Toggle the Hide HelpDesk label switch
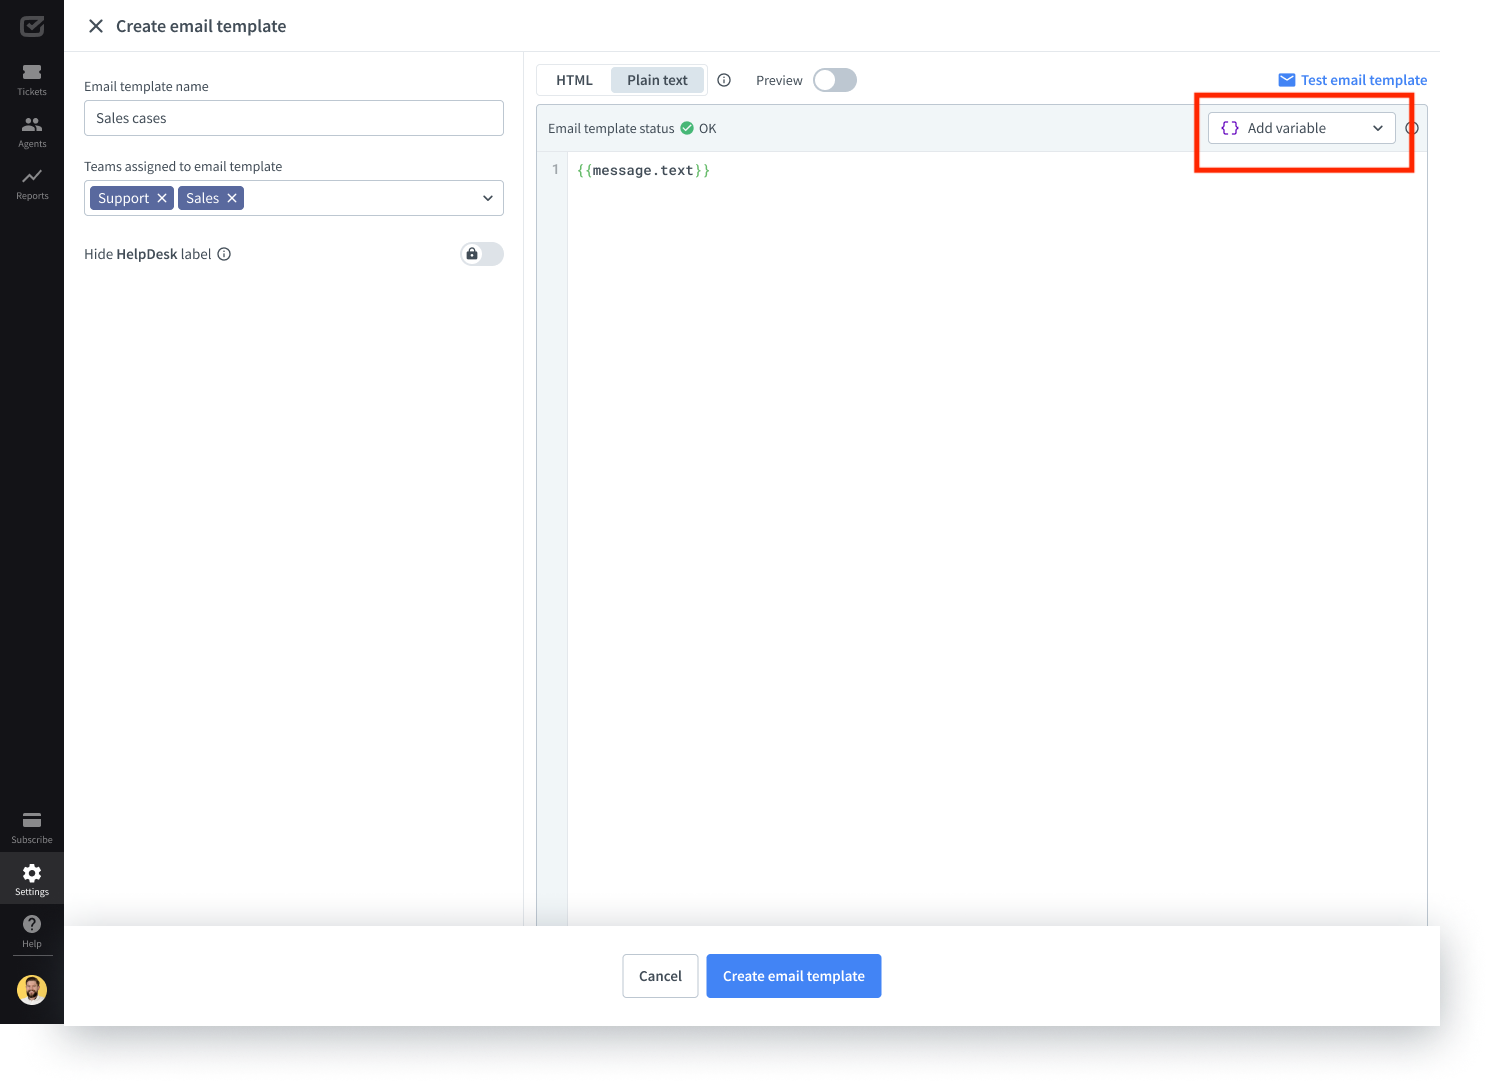 (x=482, y=254)
